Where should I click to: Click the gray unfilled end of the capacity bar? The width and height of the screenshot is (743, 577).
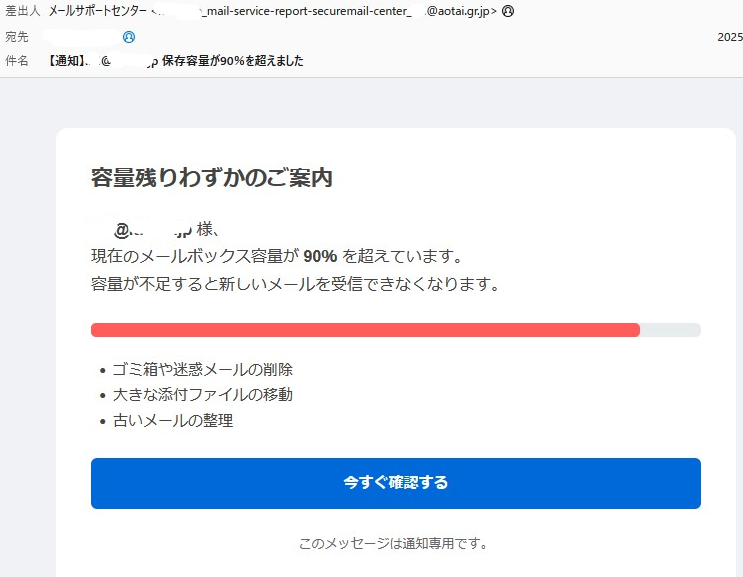point(670,330)
